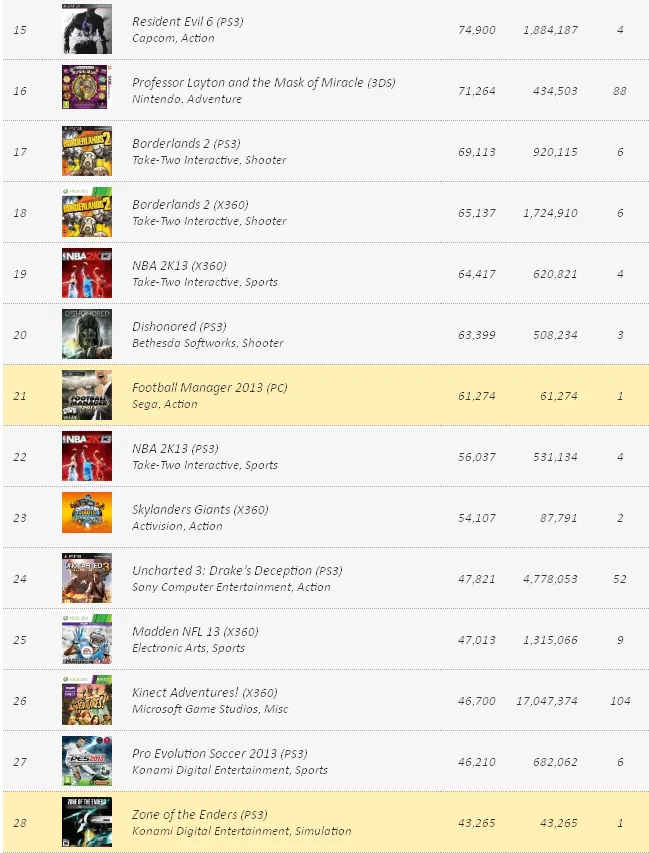Click the NBA 2K13 (PS3) title link
The width and height of the screenshot is (649, 853).
(175, 448)
